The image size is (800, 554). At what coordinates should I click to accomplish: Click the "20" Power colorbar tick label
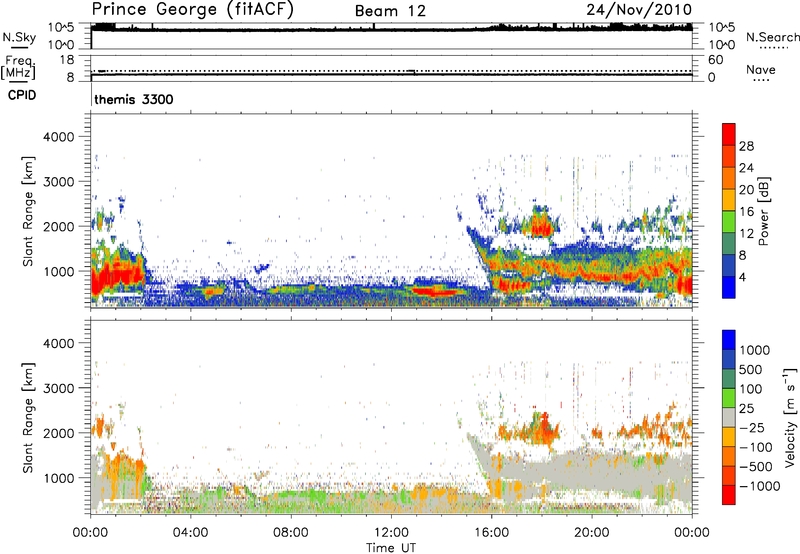[746, 190]
